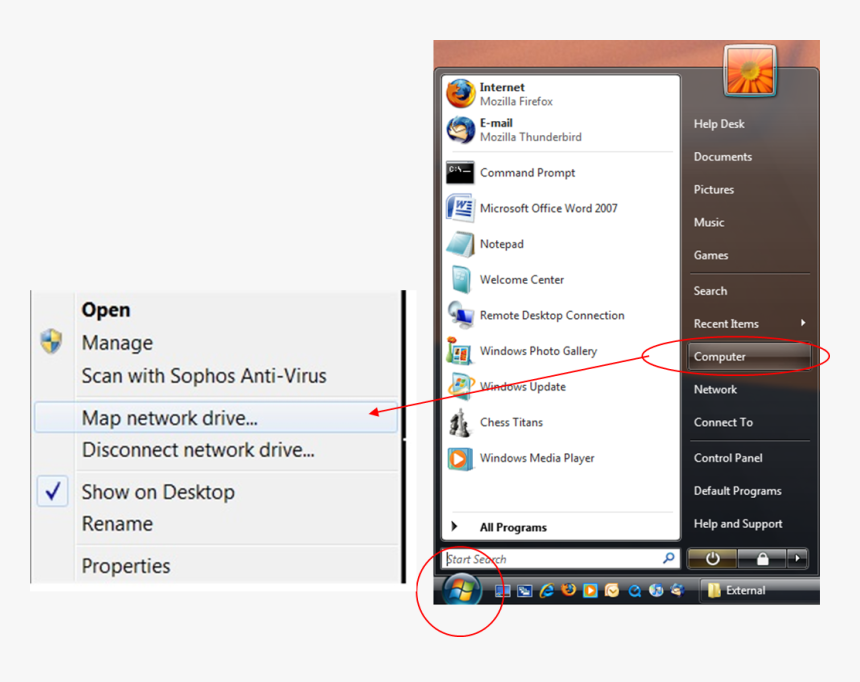
Task: Click Switch between windows quick launch icon
Action: (525, 591)
